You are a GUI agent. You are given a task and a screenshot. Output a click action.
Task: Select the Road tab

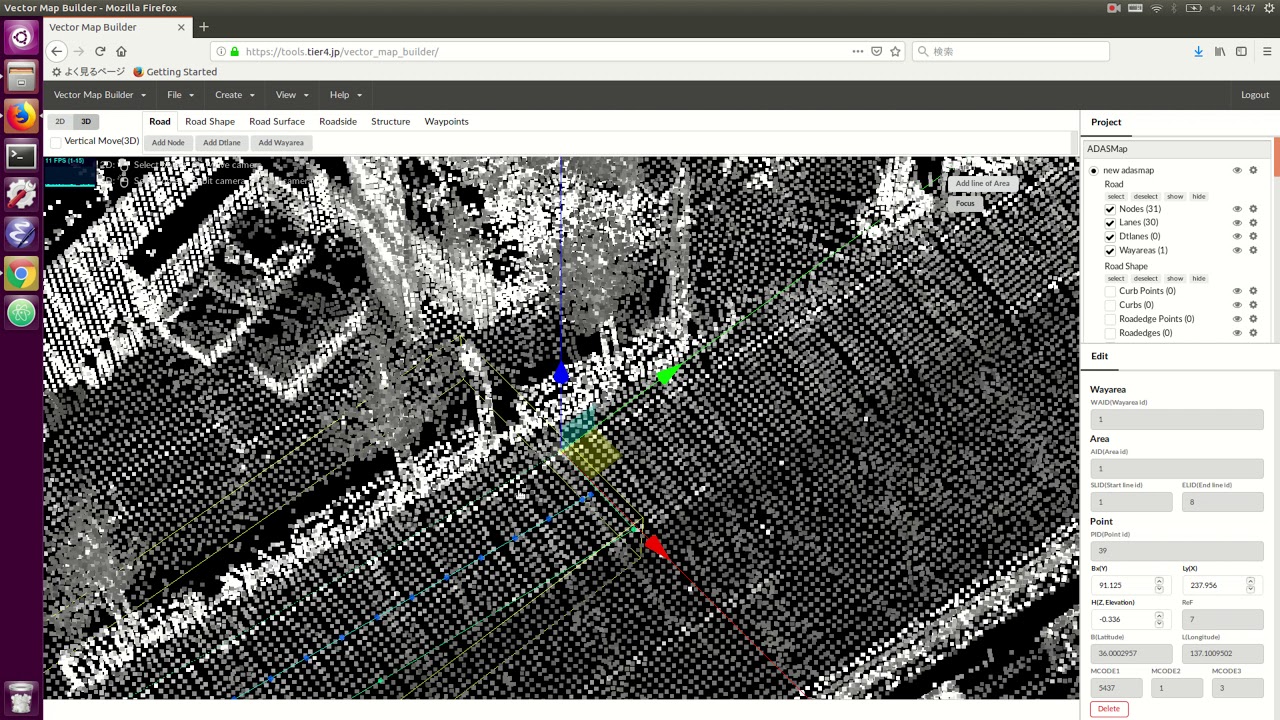coord(160,121)
